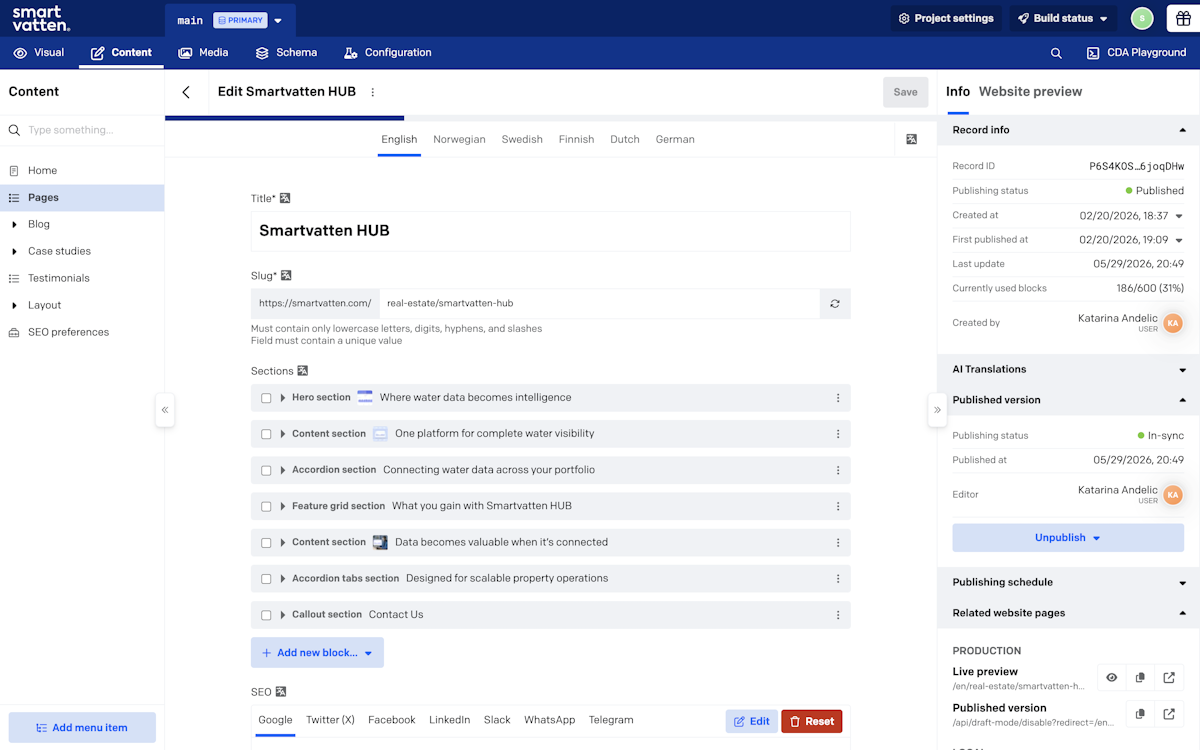Image resolution: width=1200 pixels, height=750 pixels.
Task: Click eye icon for Live preview
Action: point(1111,678)
